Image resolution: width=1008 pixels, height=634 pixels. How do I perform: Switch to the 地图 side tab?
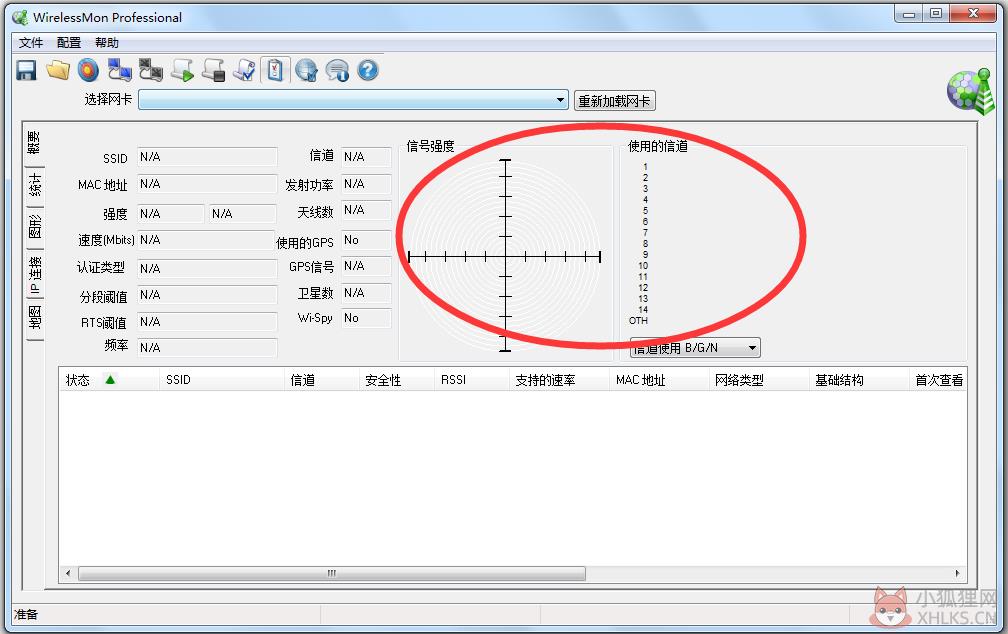coord(35,318)
